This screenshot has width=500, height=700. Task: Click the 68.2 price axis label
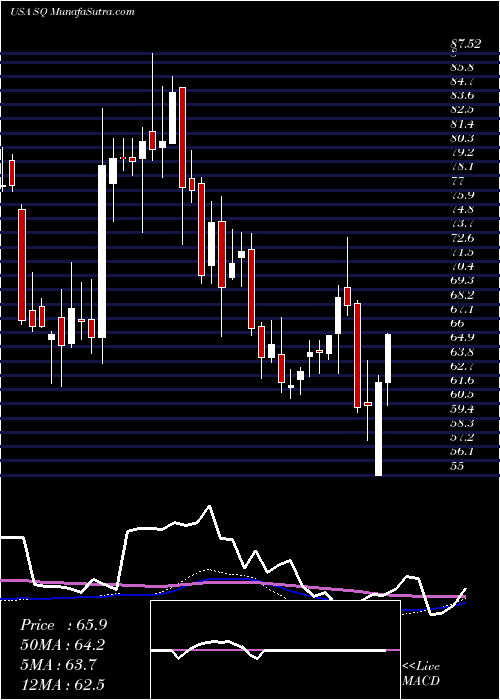point(463,295)
